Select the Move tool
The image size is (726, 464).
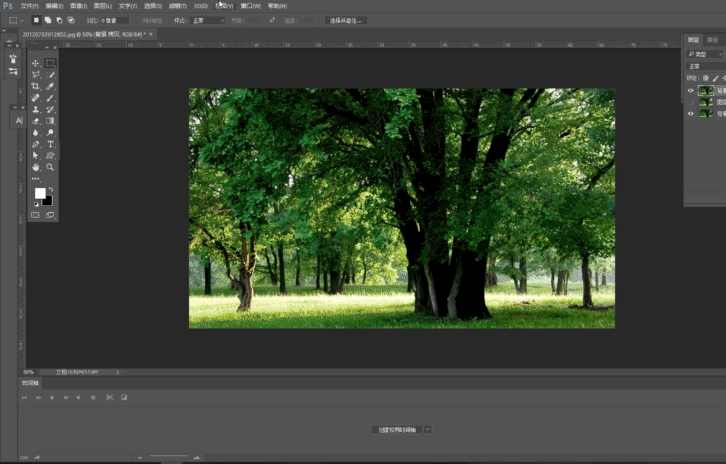35,63
